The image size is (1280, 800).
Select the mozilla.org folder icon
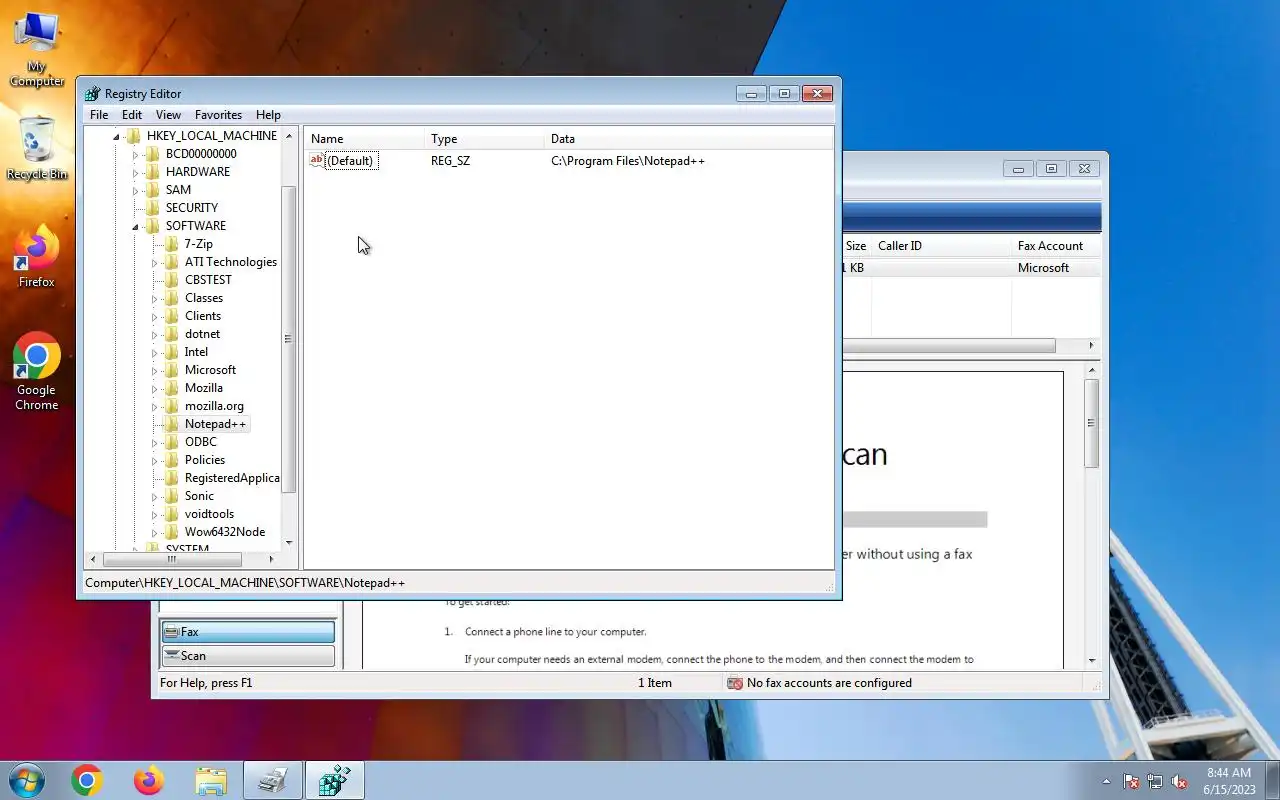point(172,406)
